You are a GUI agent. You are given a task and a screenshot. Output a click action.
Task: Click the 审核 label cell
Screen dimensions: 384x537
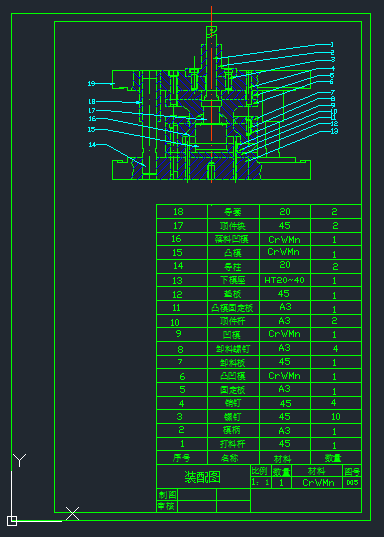(168, 506)
